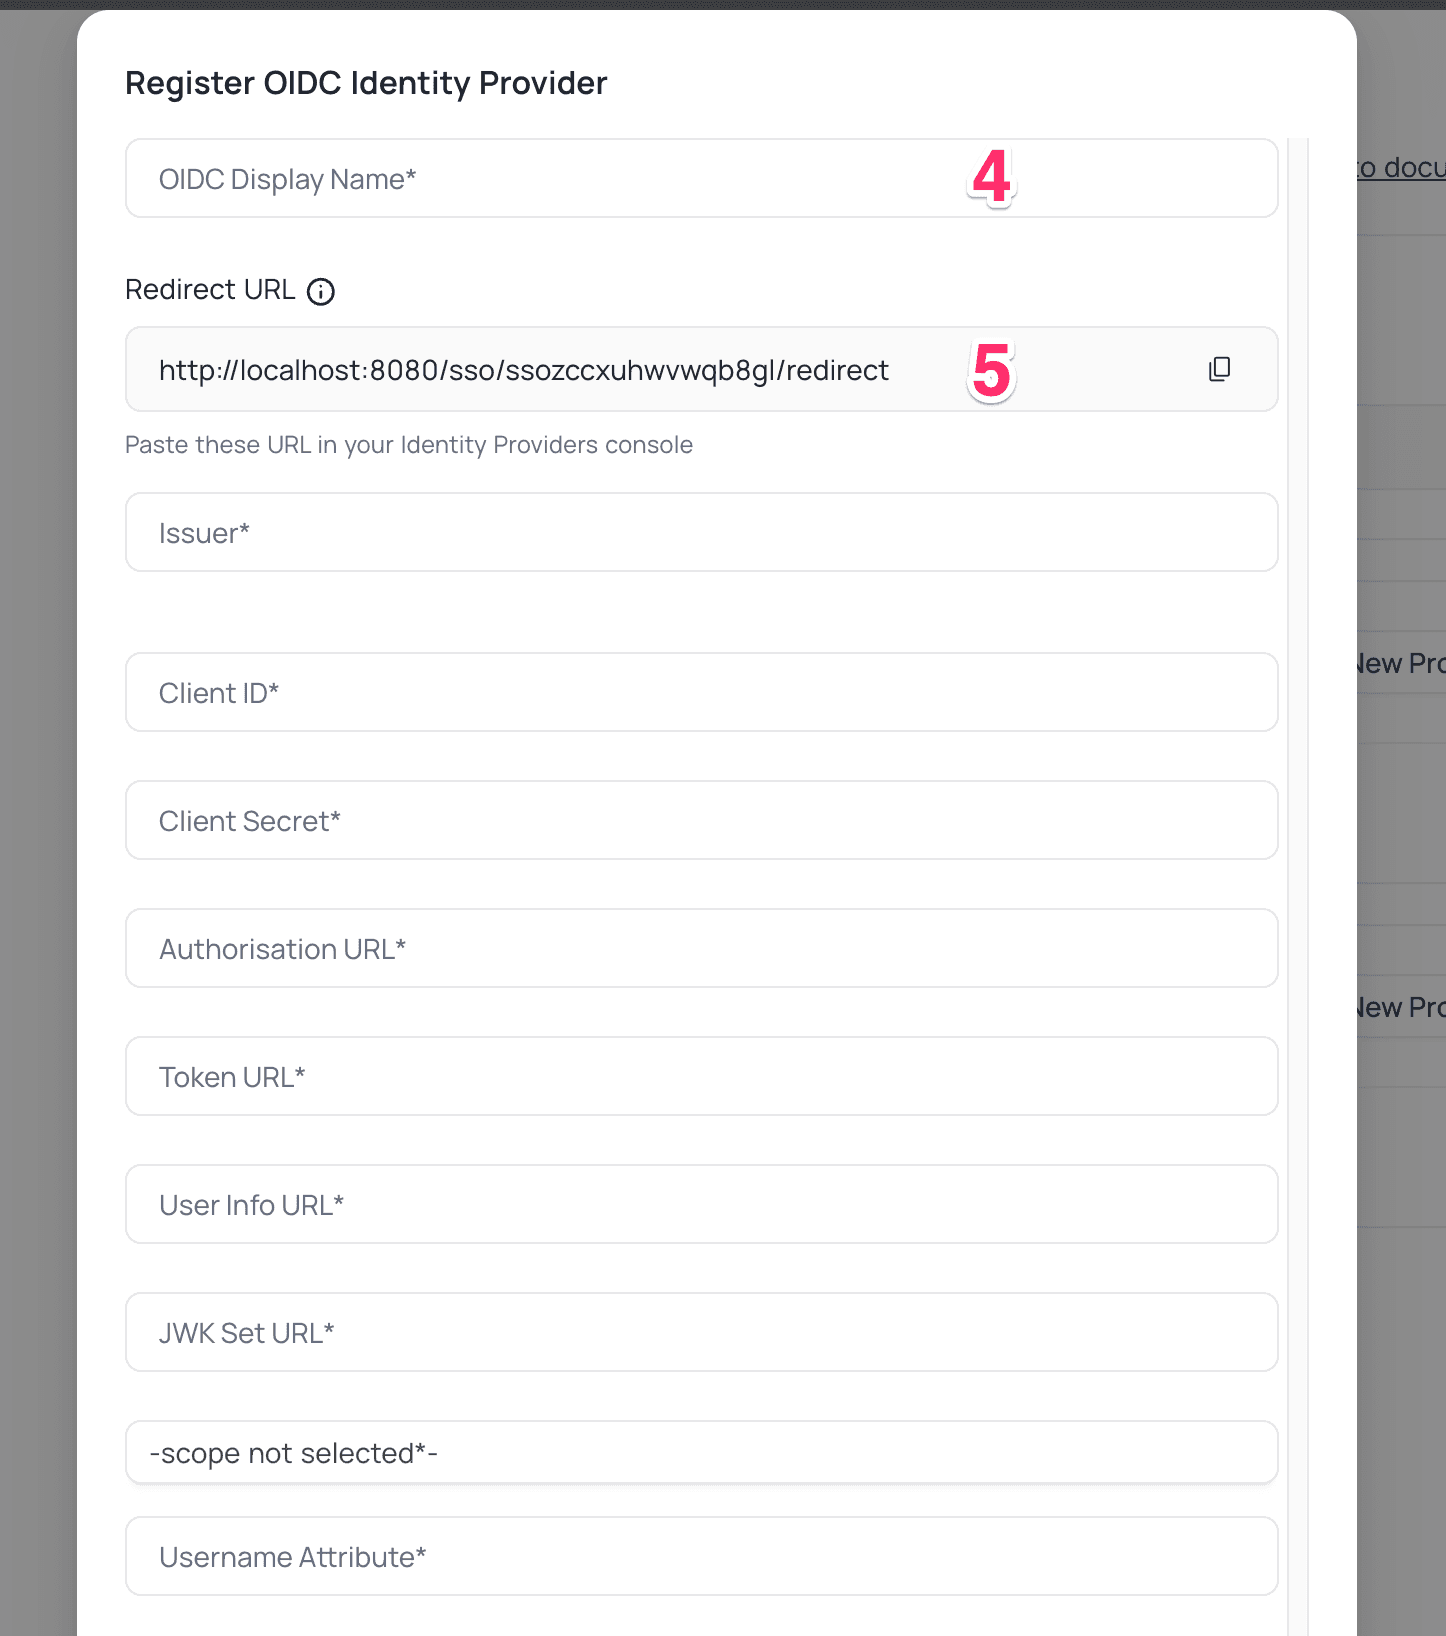This screenshot has height=1636, width=1446.
Task: Click the Client ID input field
Action: click(700, 692)
